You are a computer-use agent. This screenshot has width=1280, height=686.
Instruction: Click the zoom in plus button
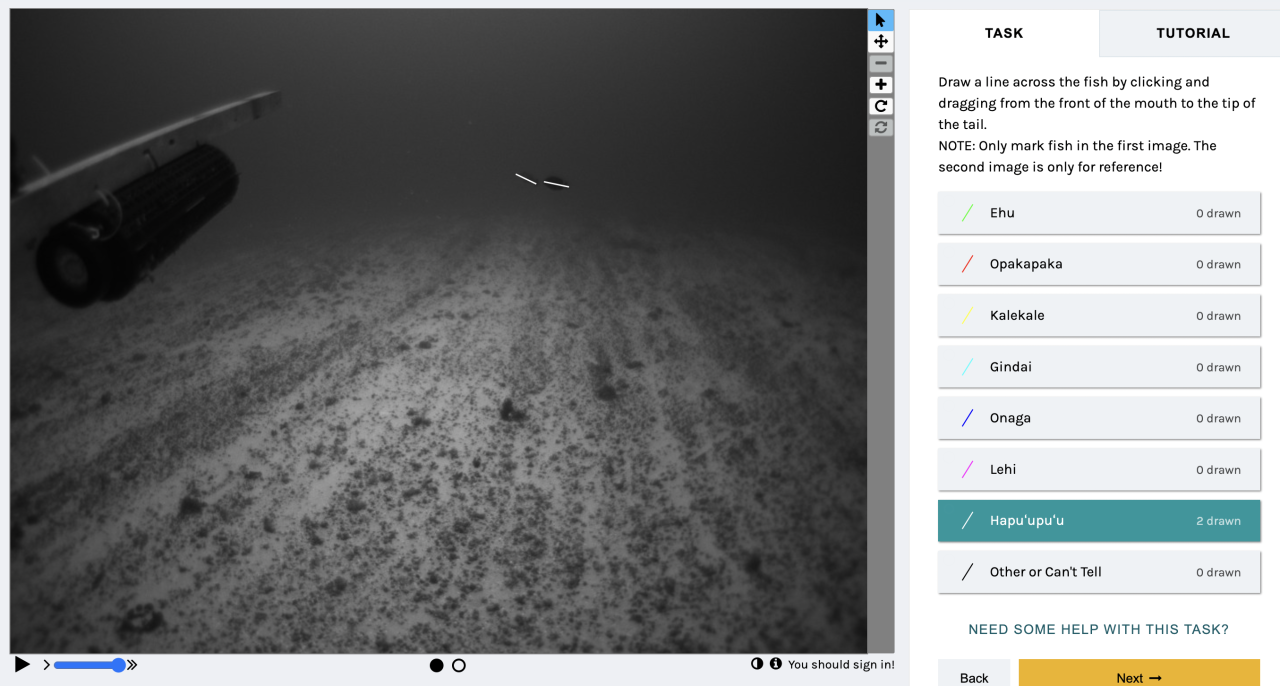tap(880, 85)
